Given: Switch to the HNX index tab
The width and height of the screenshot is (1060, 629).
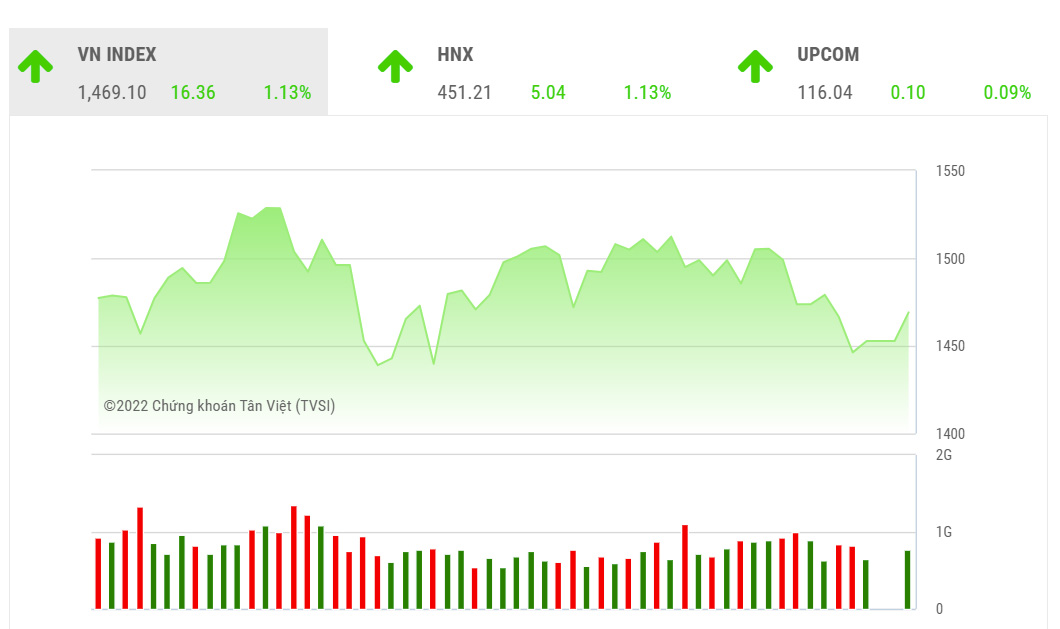Looking at the screenshot, I should tap(455, 55).
